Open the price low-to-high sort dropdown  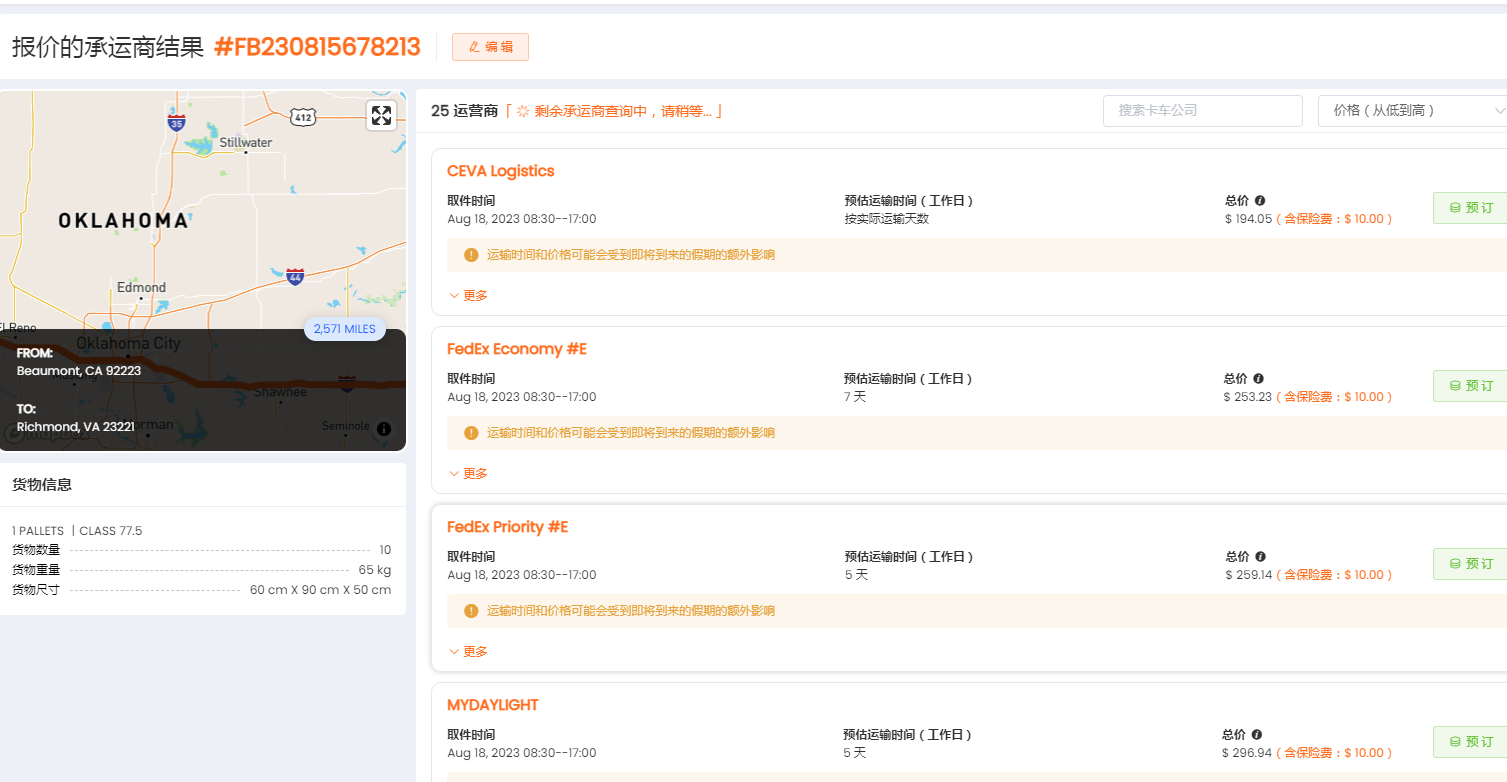coord(1412,111)
